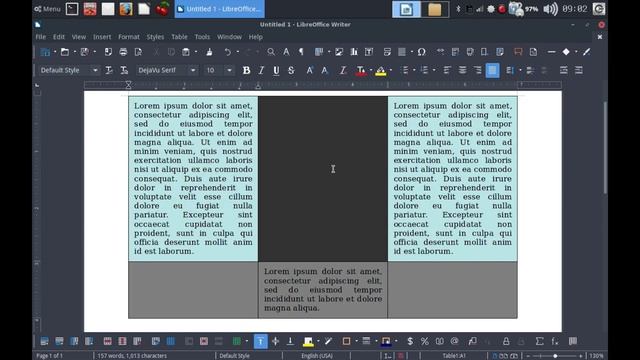Open the Styles menu
640x360 pixels.
[155, 37]
